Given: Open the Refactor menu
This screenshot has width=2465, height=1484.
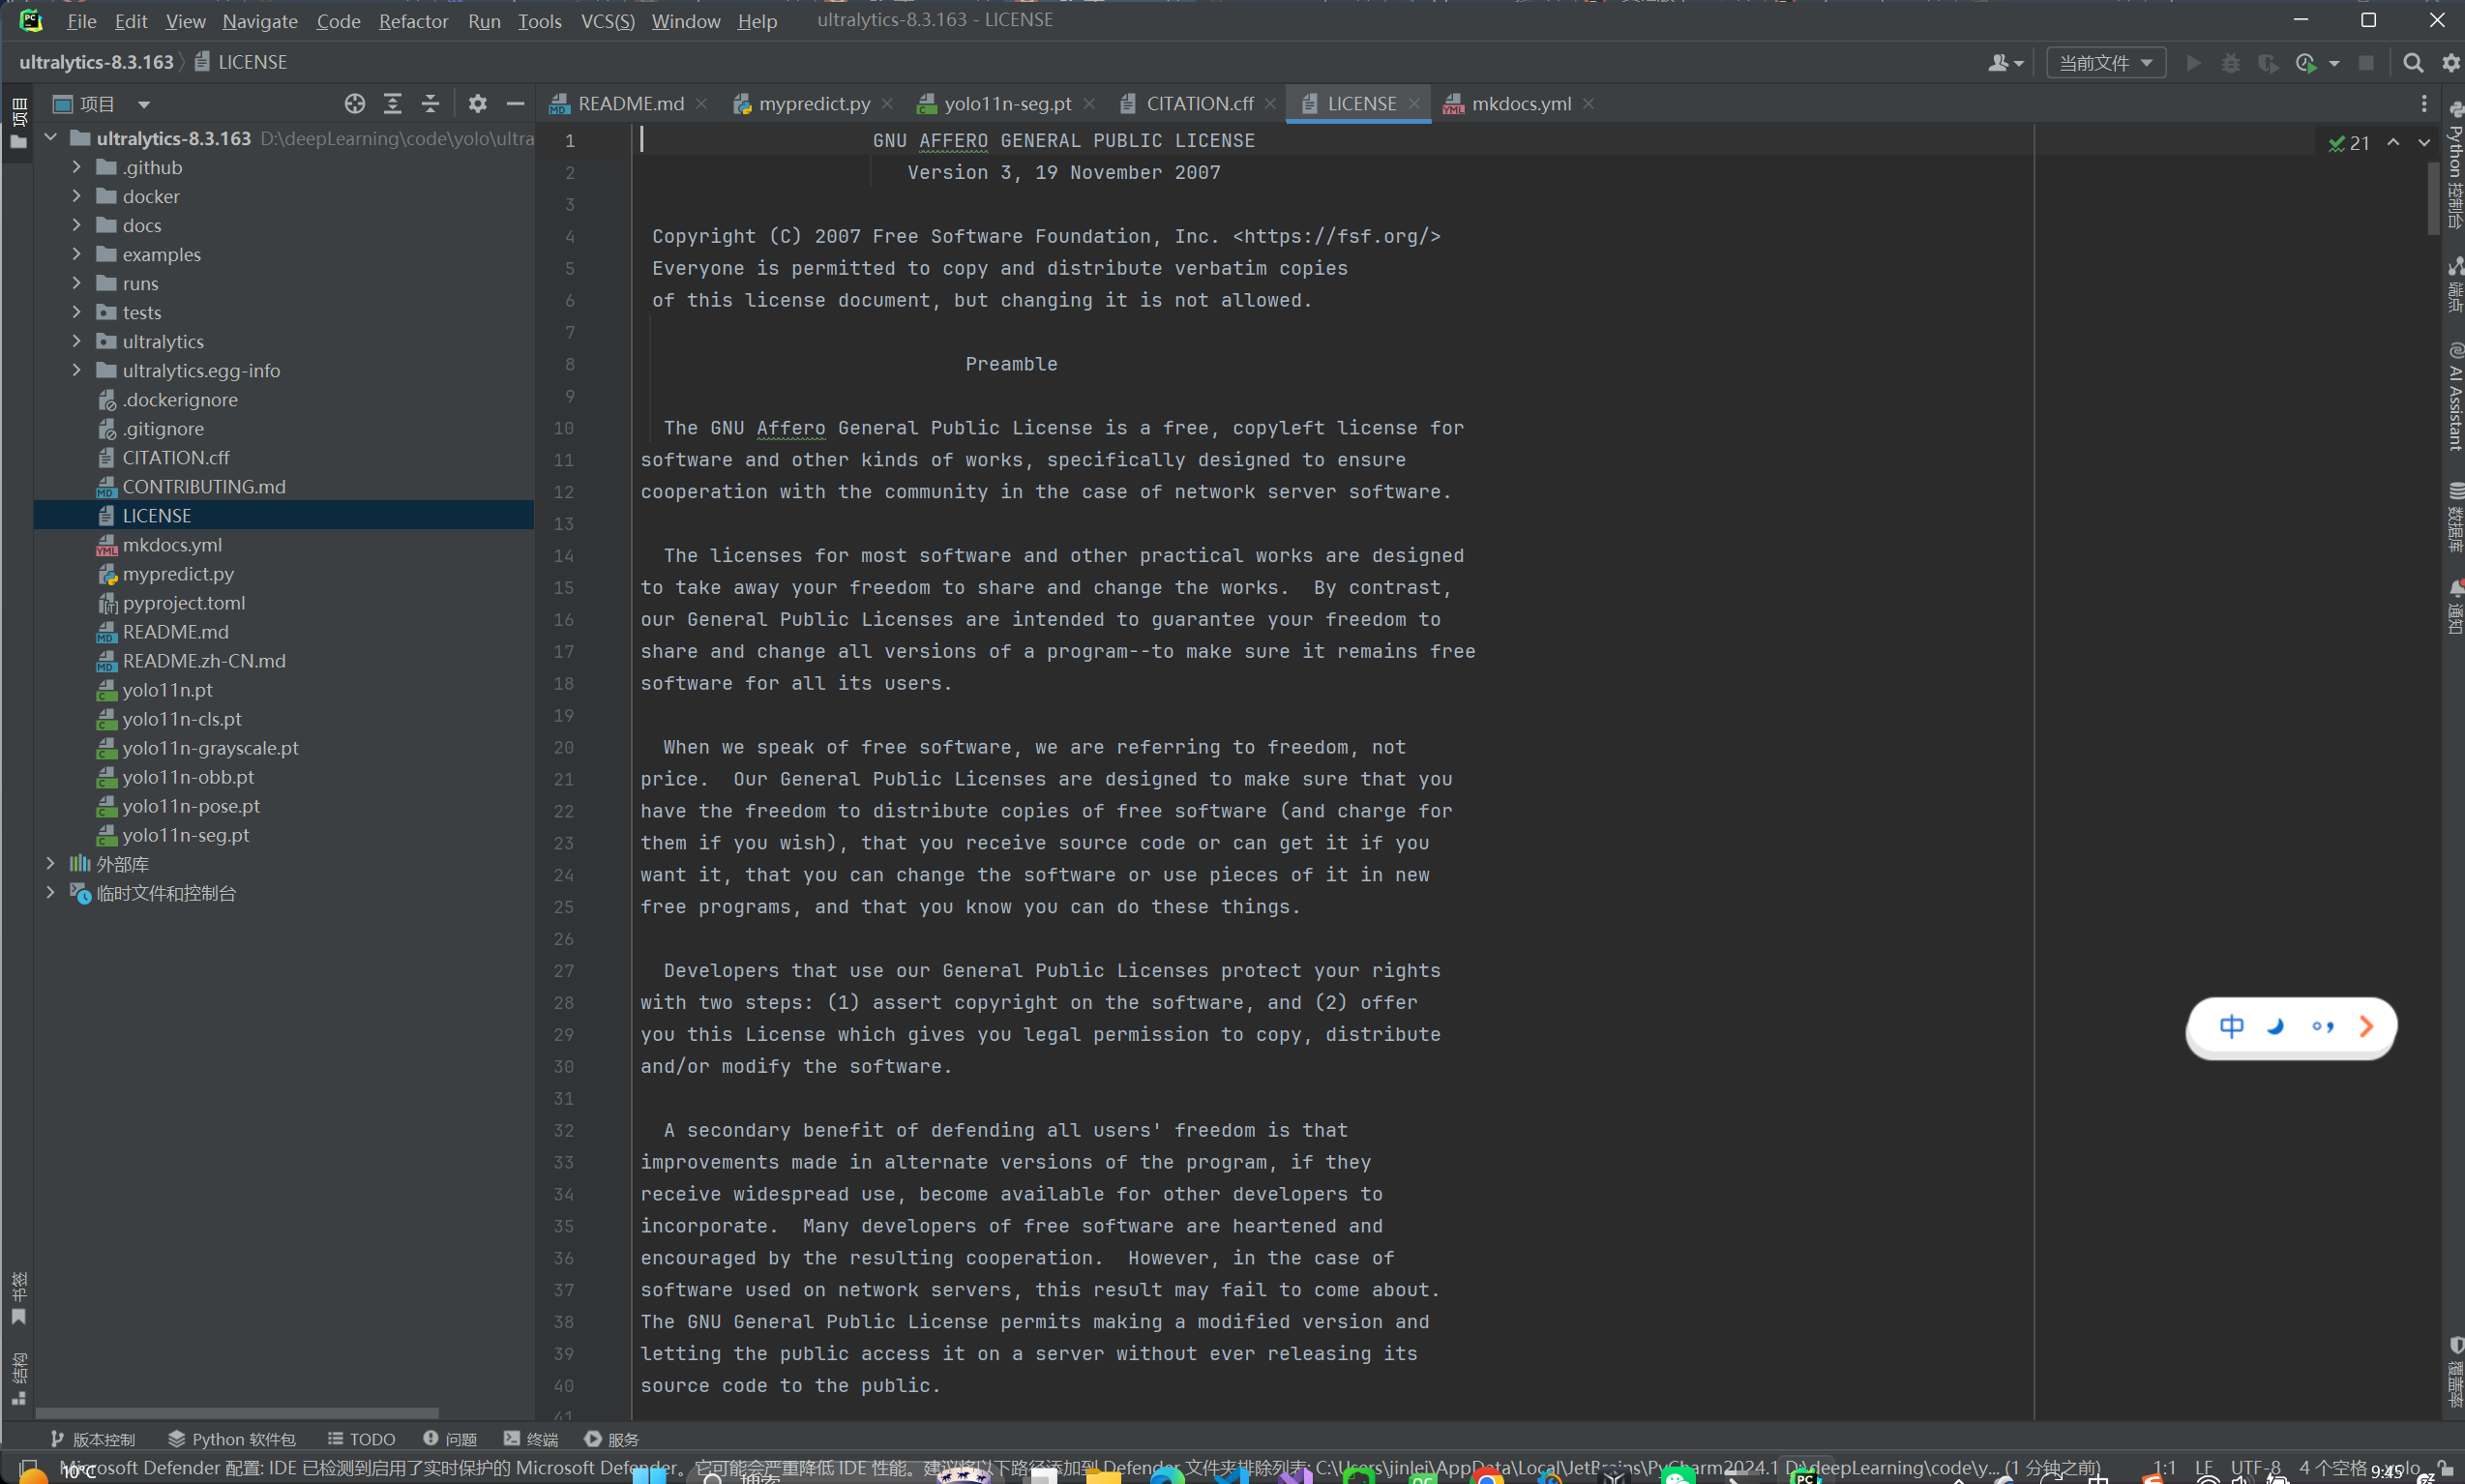Looking at the screenshot, I should (413, 21).
